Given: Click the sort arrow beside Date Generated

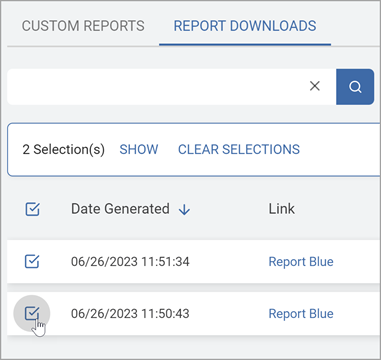Looking at the screenshot, I should [x=184, y=210].
